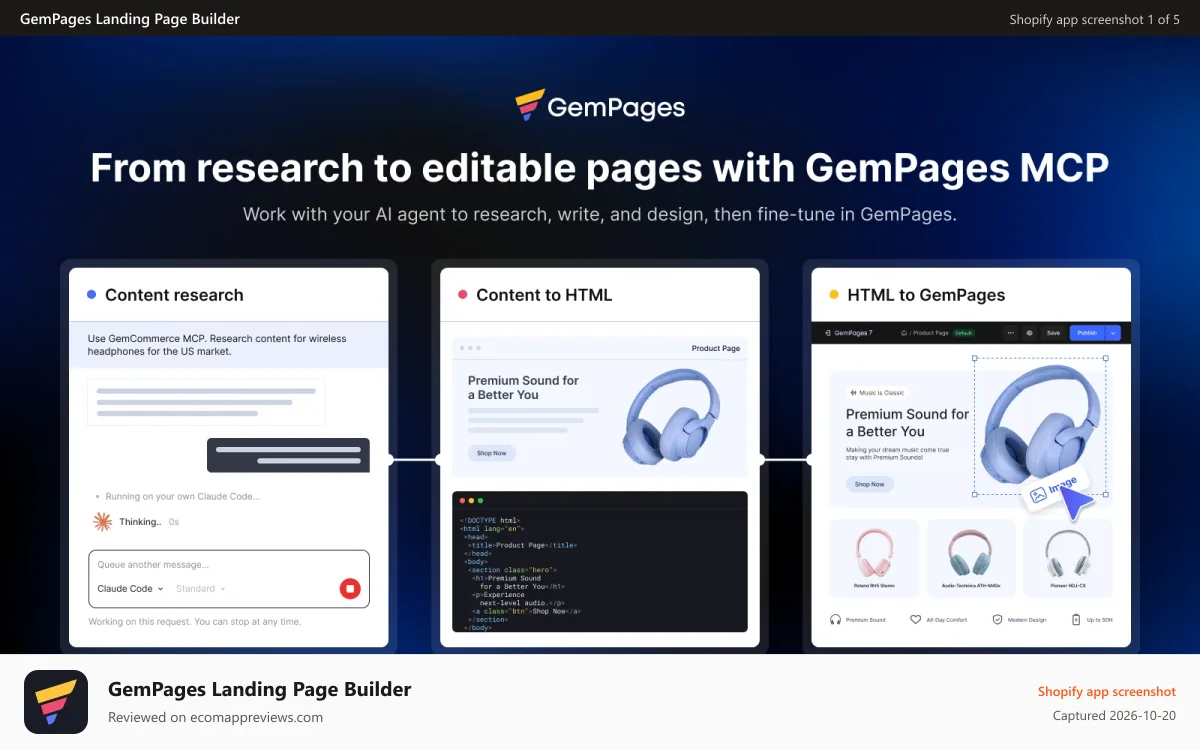Select the Pioneer HDJ-CX headphones card
The image size is (1200, 750).
pos(1068,559)
